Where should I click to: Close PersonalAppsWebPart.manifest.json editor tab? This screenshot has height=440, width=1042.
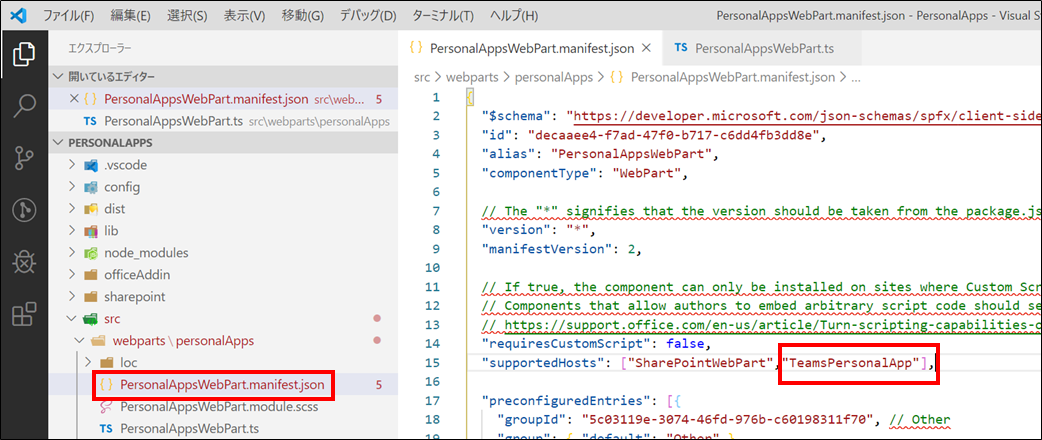click(649, 48)
